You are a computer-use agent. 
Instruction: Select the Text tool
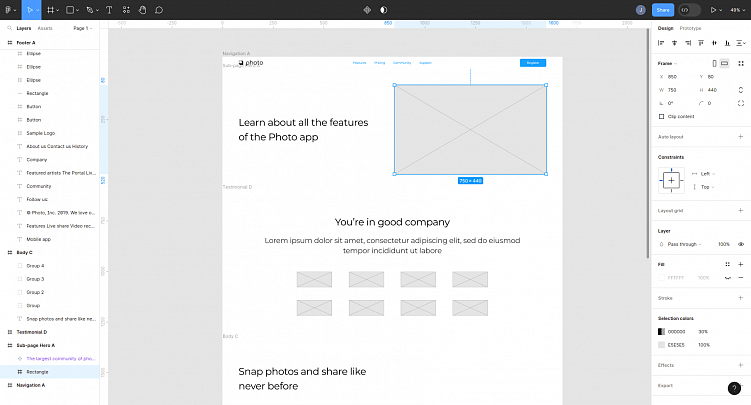[x=109, y=10]
